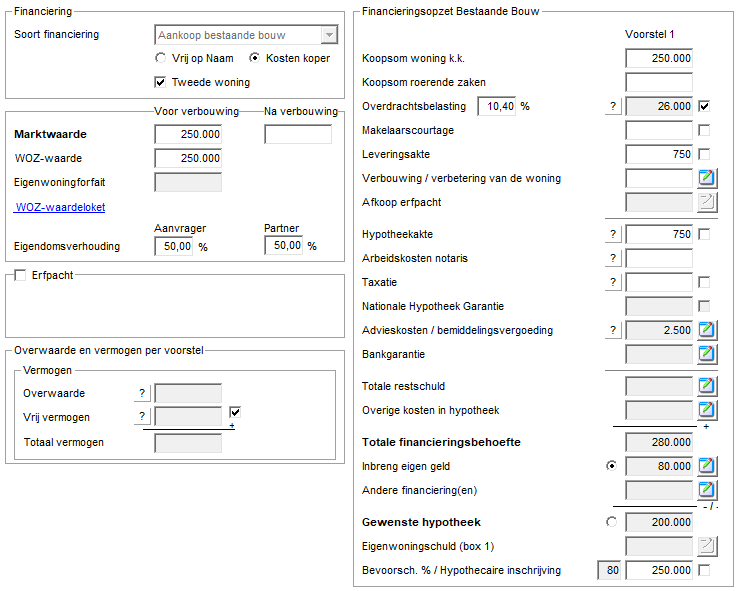Tick the Hypotheekakte checkbox
The width and height of the screenshot is (740, 591).
tap(704, 234)
